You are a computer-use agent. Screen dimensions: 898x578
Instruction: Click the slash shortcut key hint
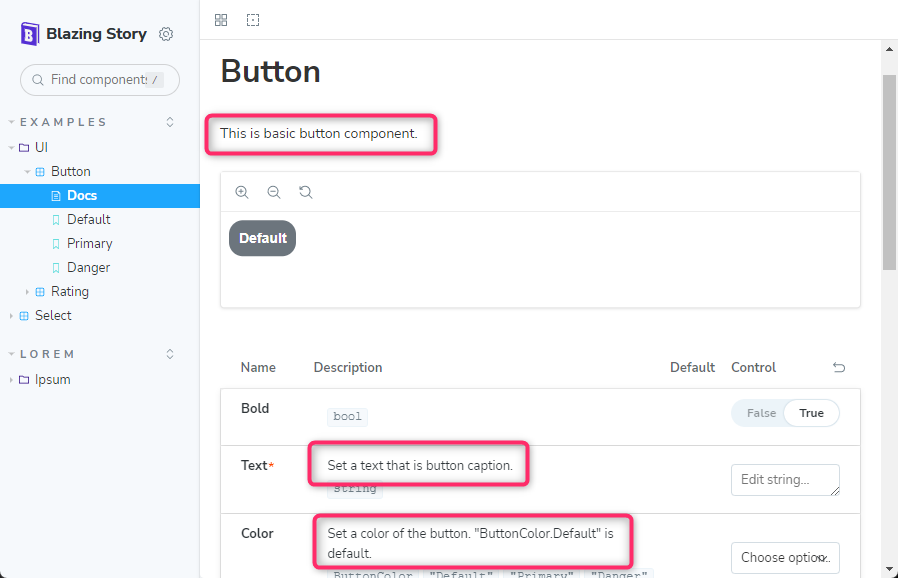(155, 80)
